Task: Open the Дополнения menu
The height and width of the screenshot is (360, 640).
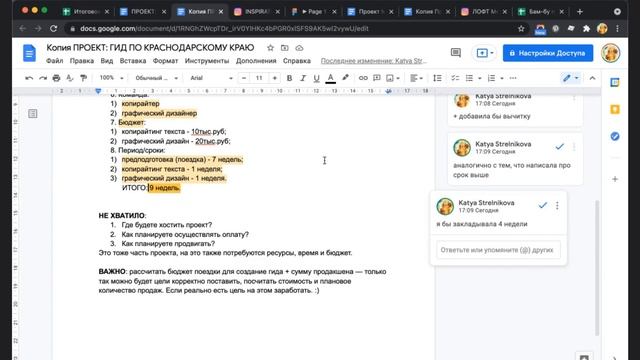Action: 256,61
